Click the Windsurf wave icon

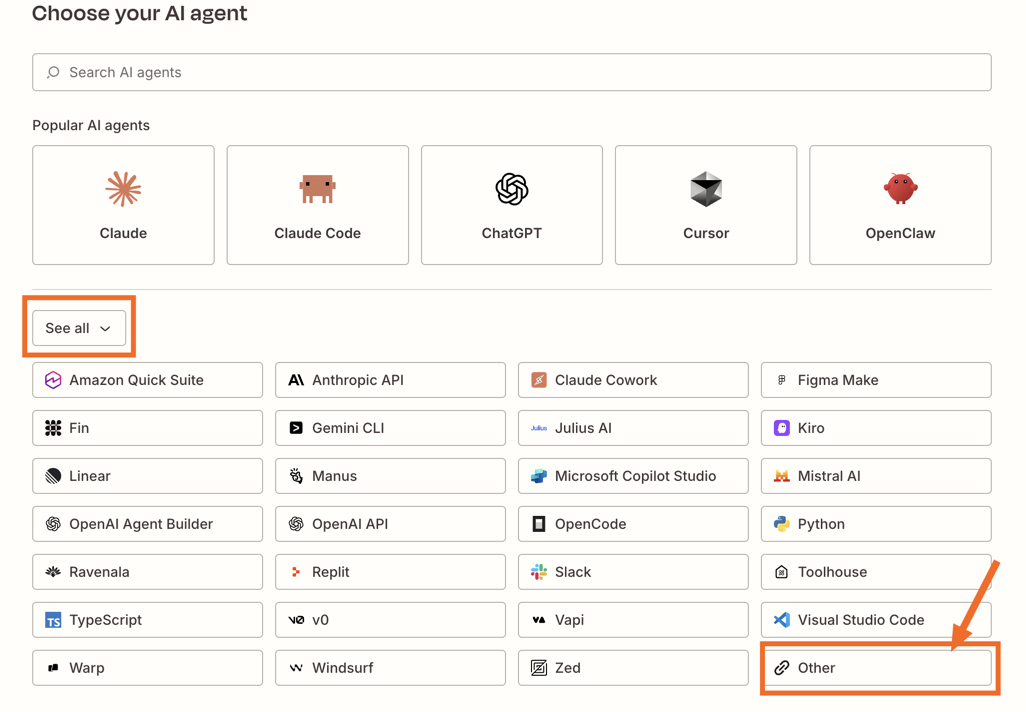[296, 668]
